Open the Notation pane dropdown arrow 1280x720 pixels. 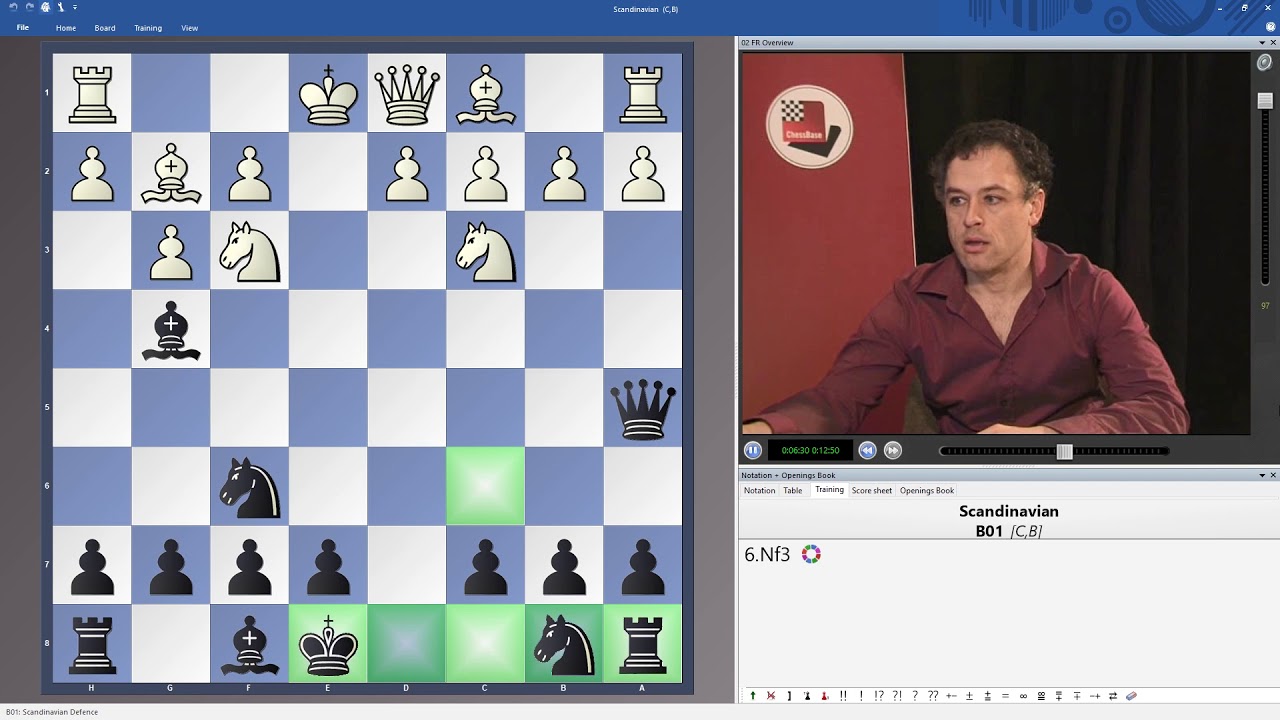pos(1262,475)
